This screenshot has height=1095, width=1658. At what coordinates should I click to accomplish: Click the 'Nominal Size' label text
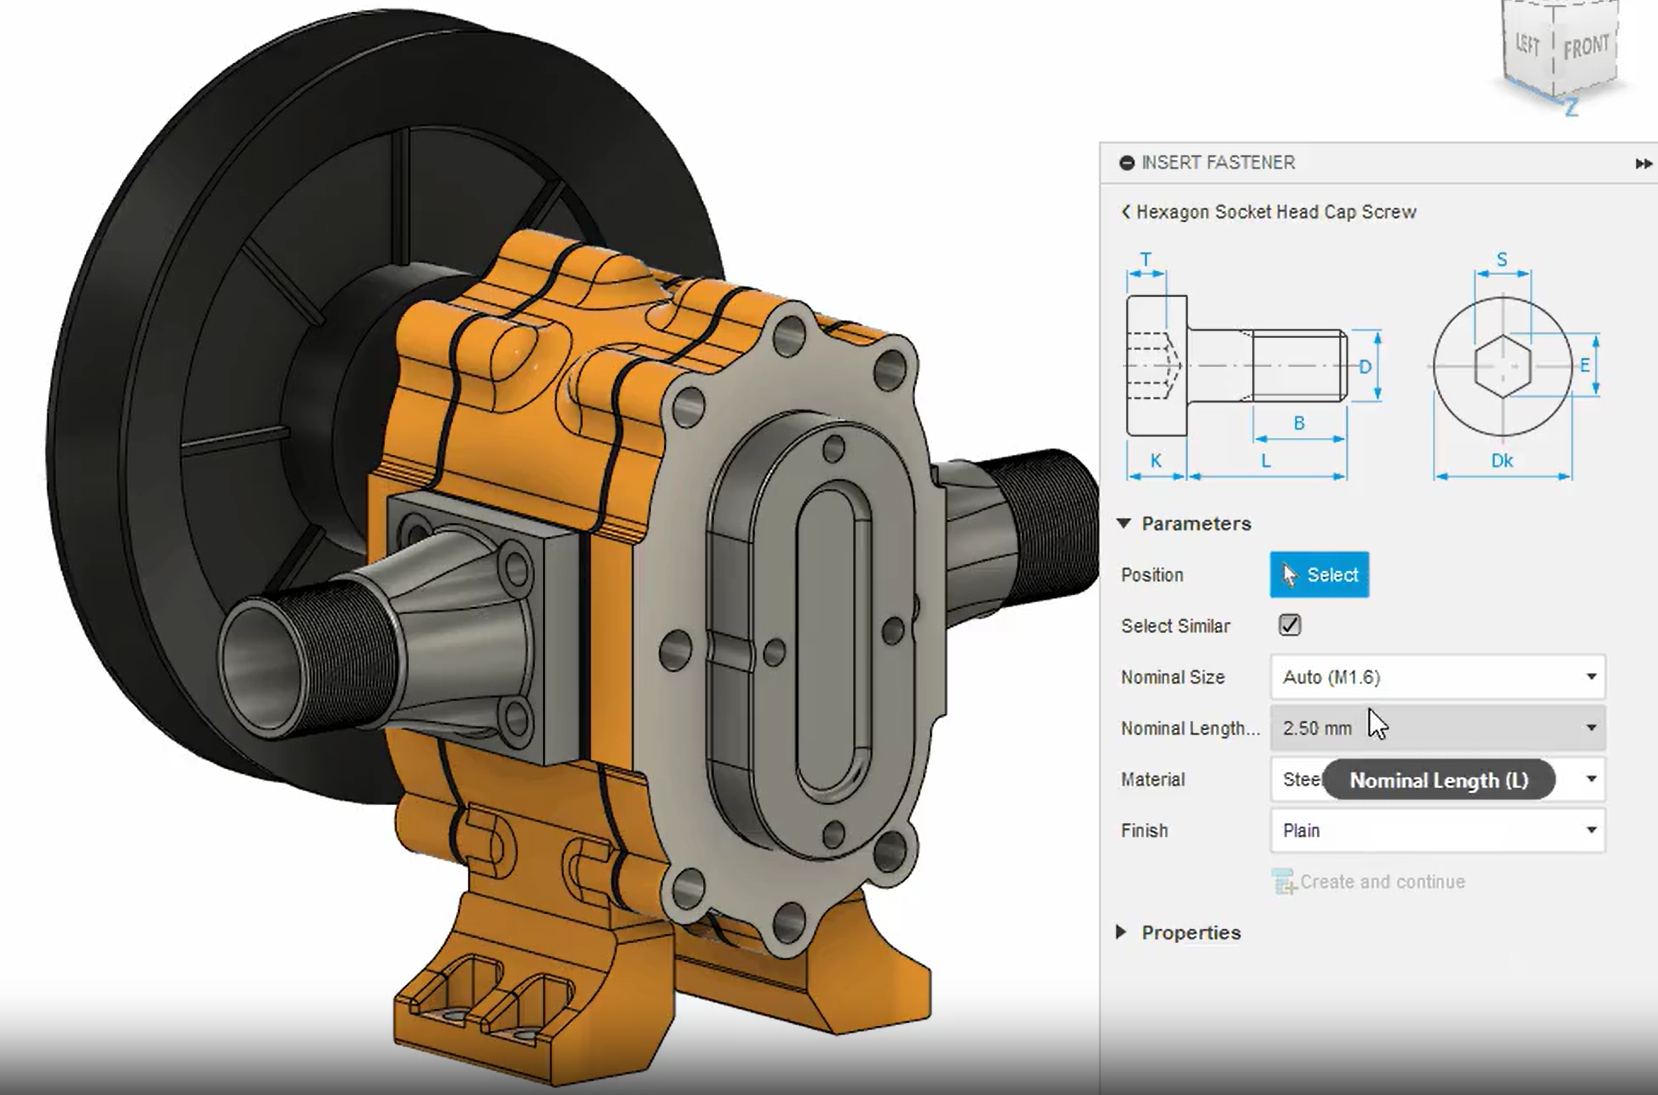(1172, 677)
